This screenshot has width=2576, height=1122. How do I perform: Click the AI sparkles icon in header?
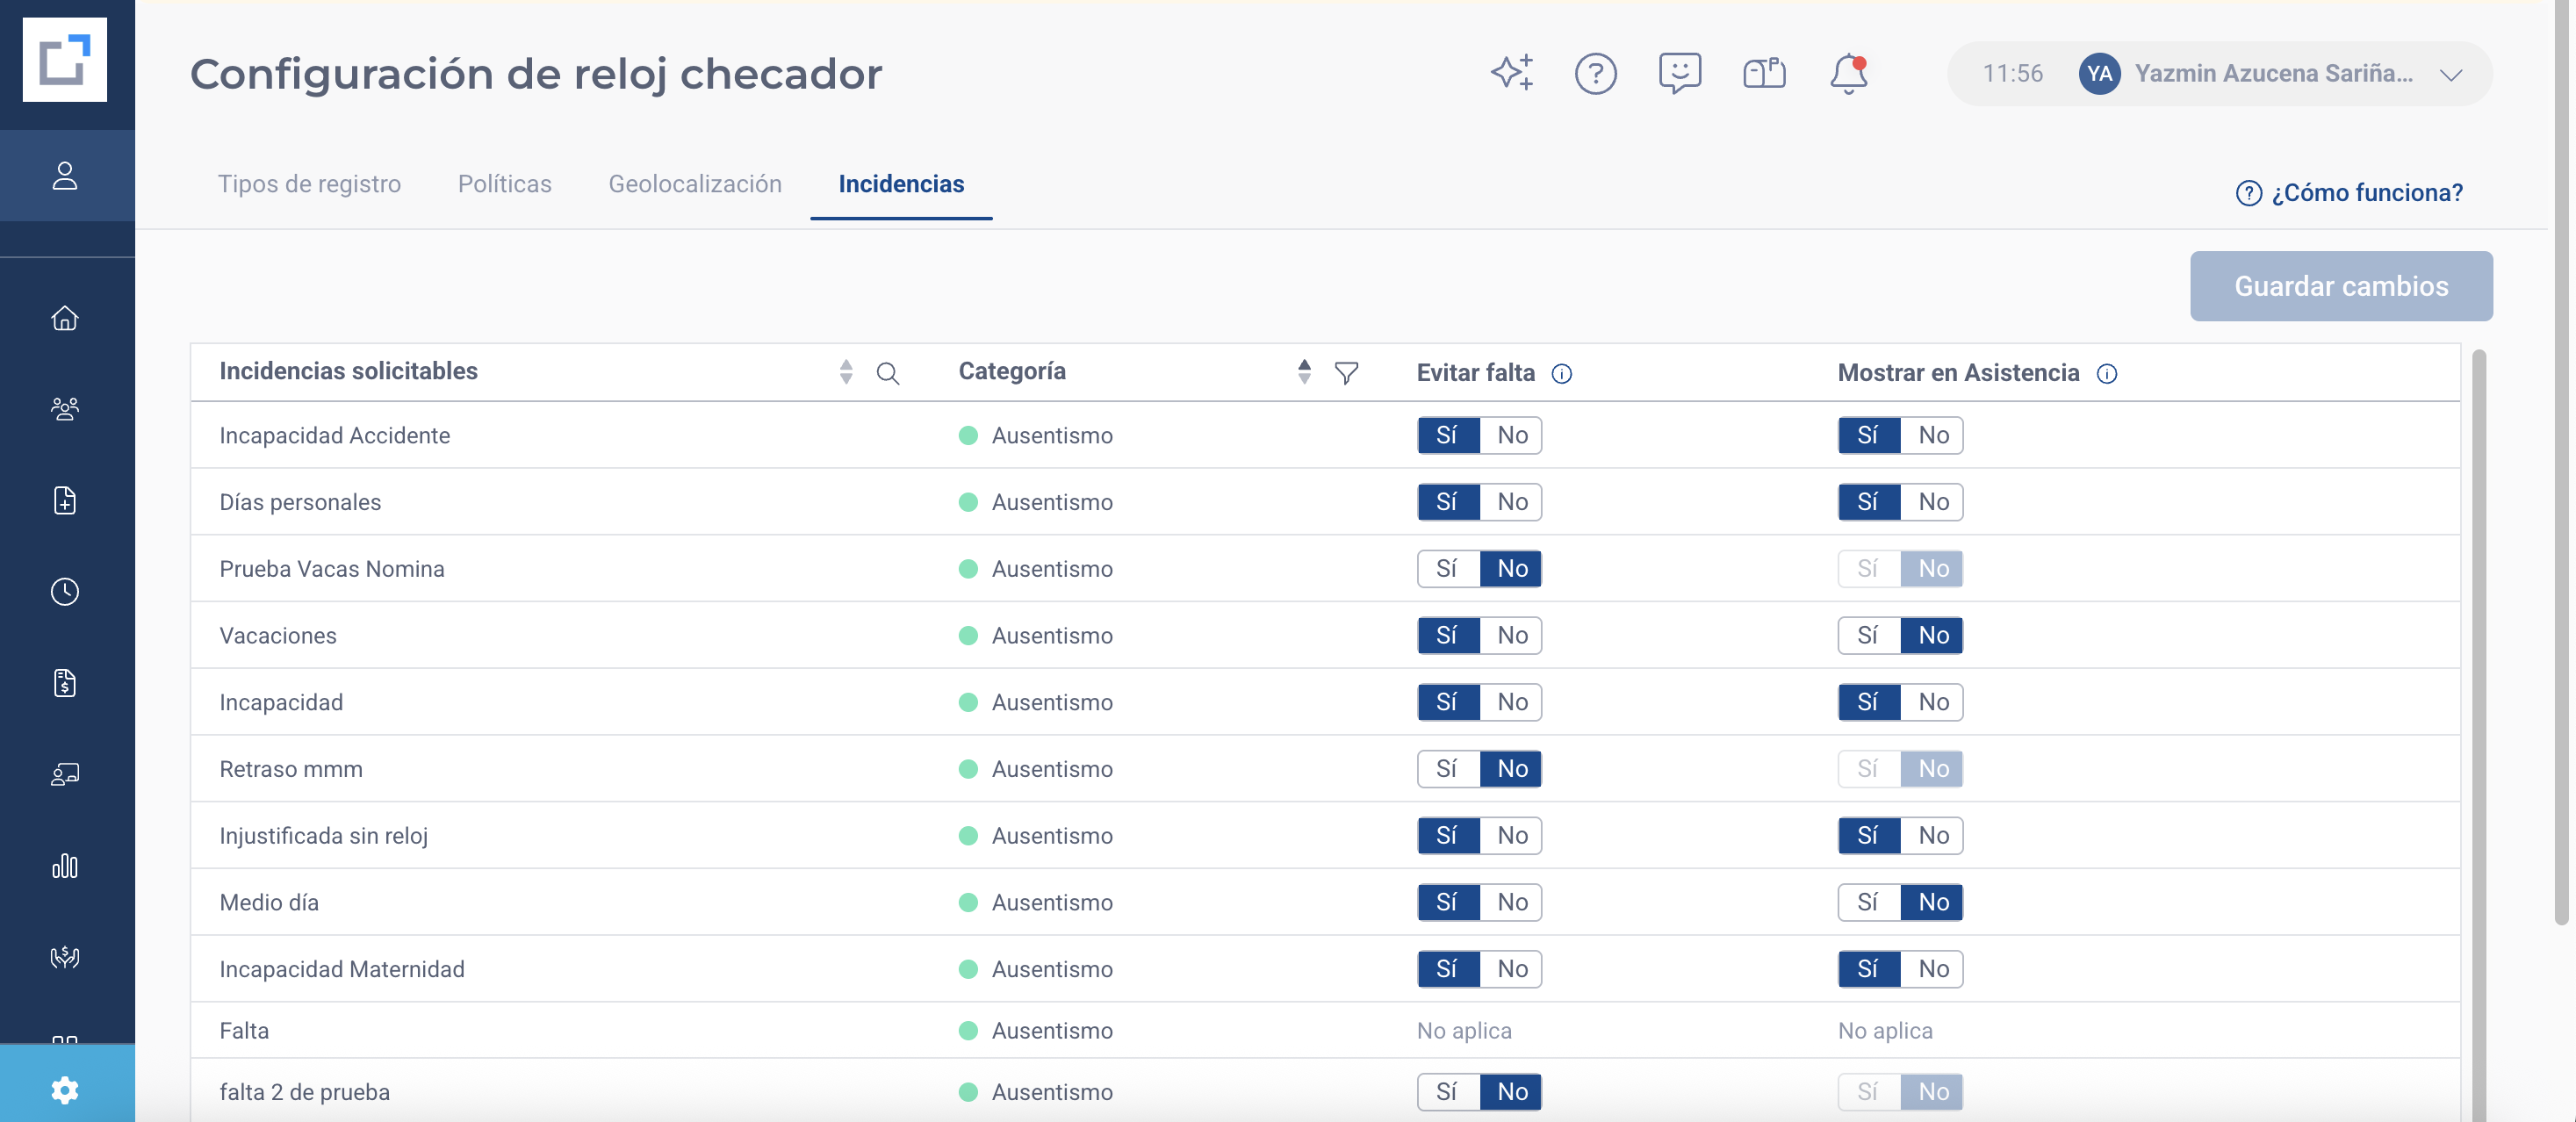tap(1511, 73)
